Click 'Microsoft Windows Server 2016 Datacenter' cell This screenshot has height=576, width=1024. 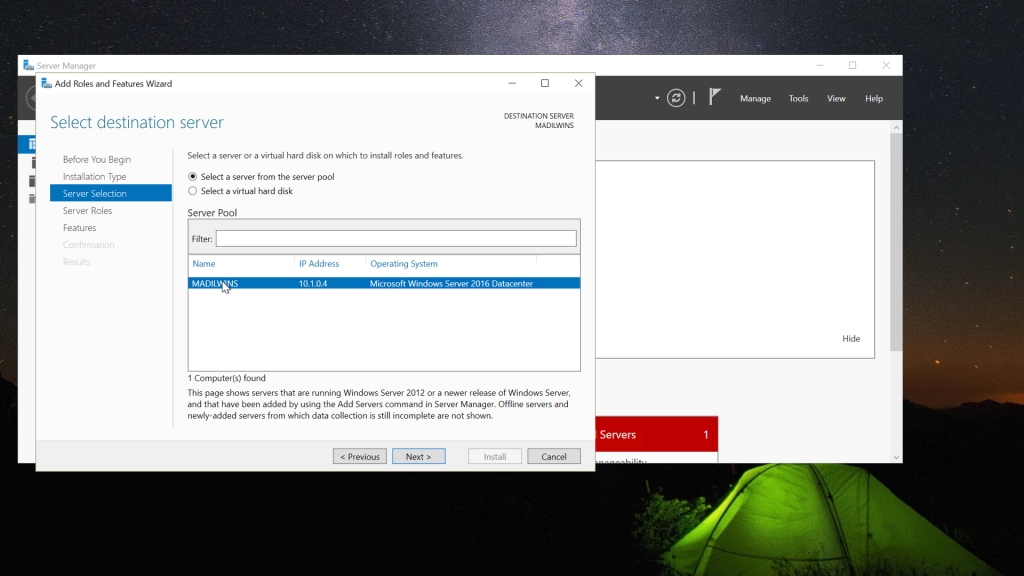coord(451,283)
